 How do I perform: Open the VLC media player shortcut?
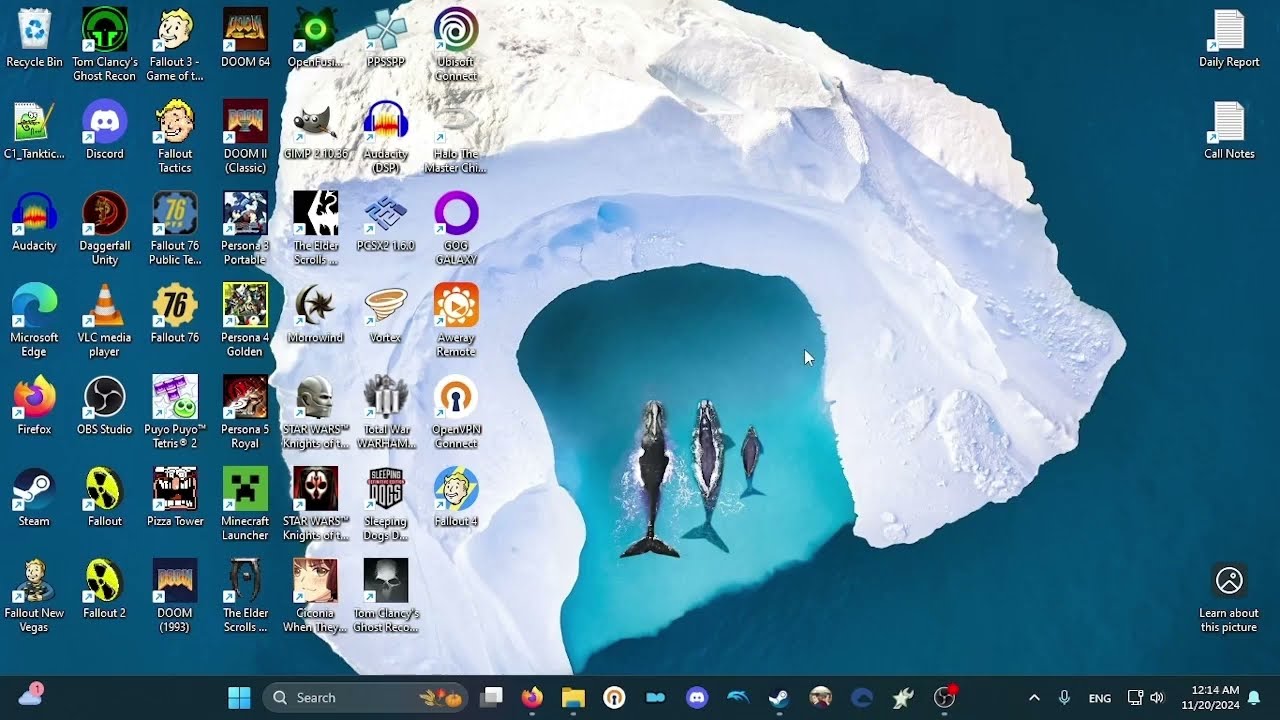104,321
